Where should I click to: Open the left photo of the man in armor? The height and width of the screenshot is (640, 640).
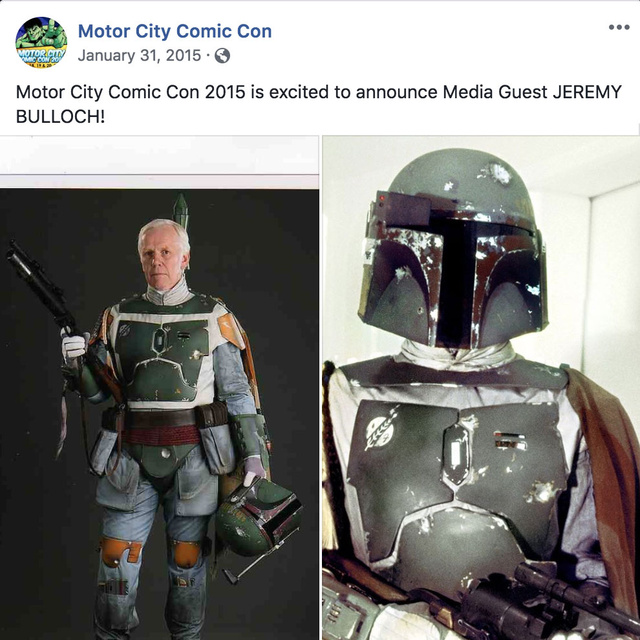tap(159, 388)
